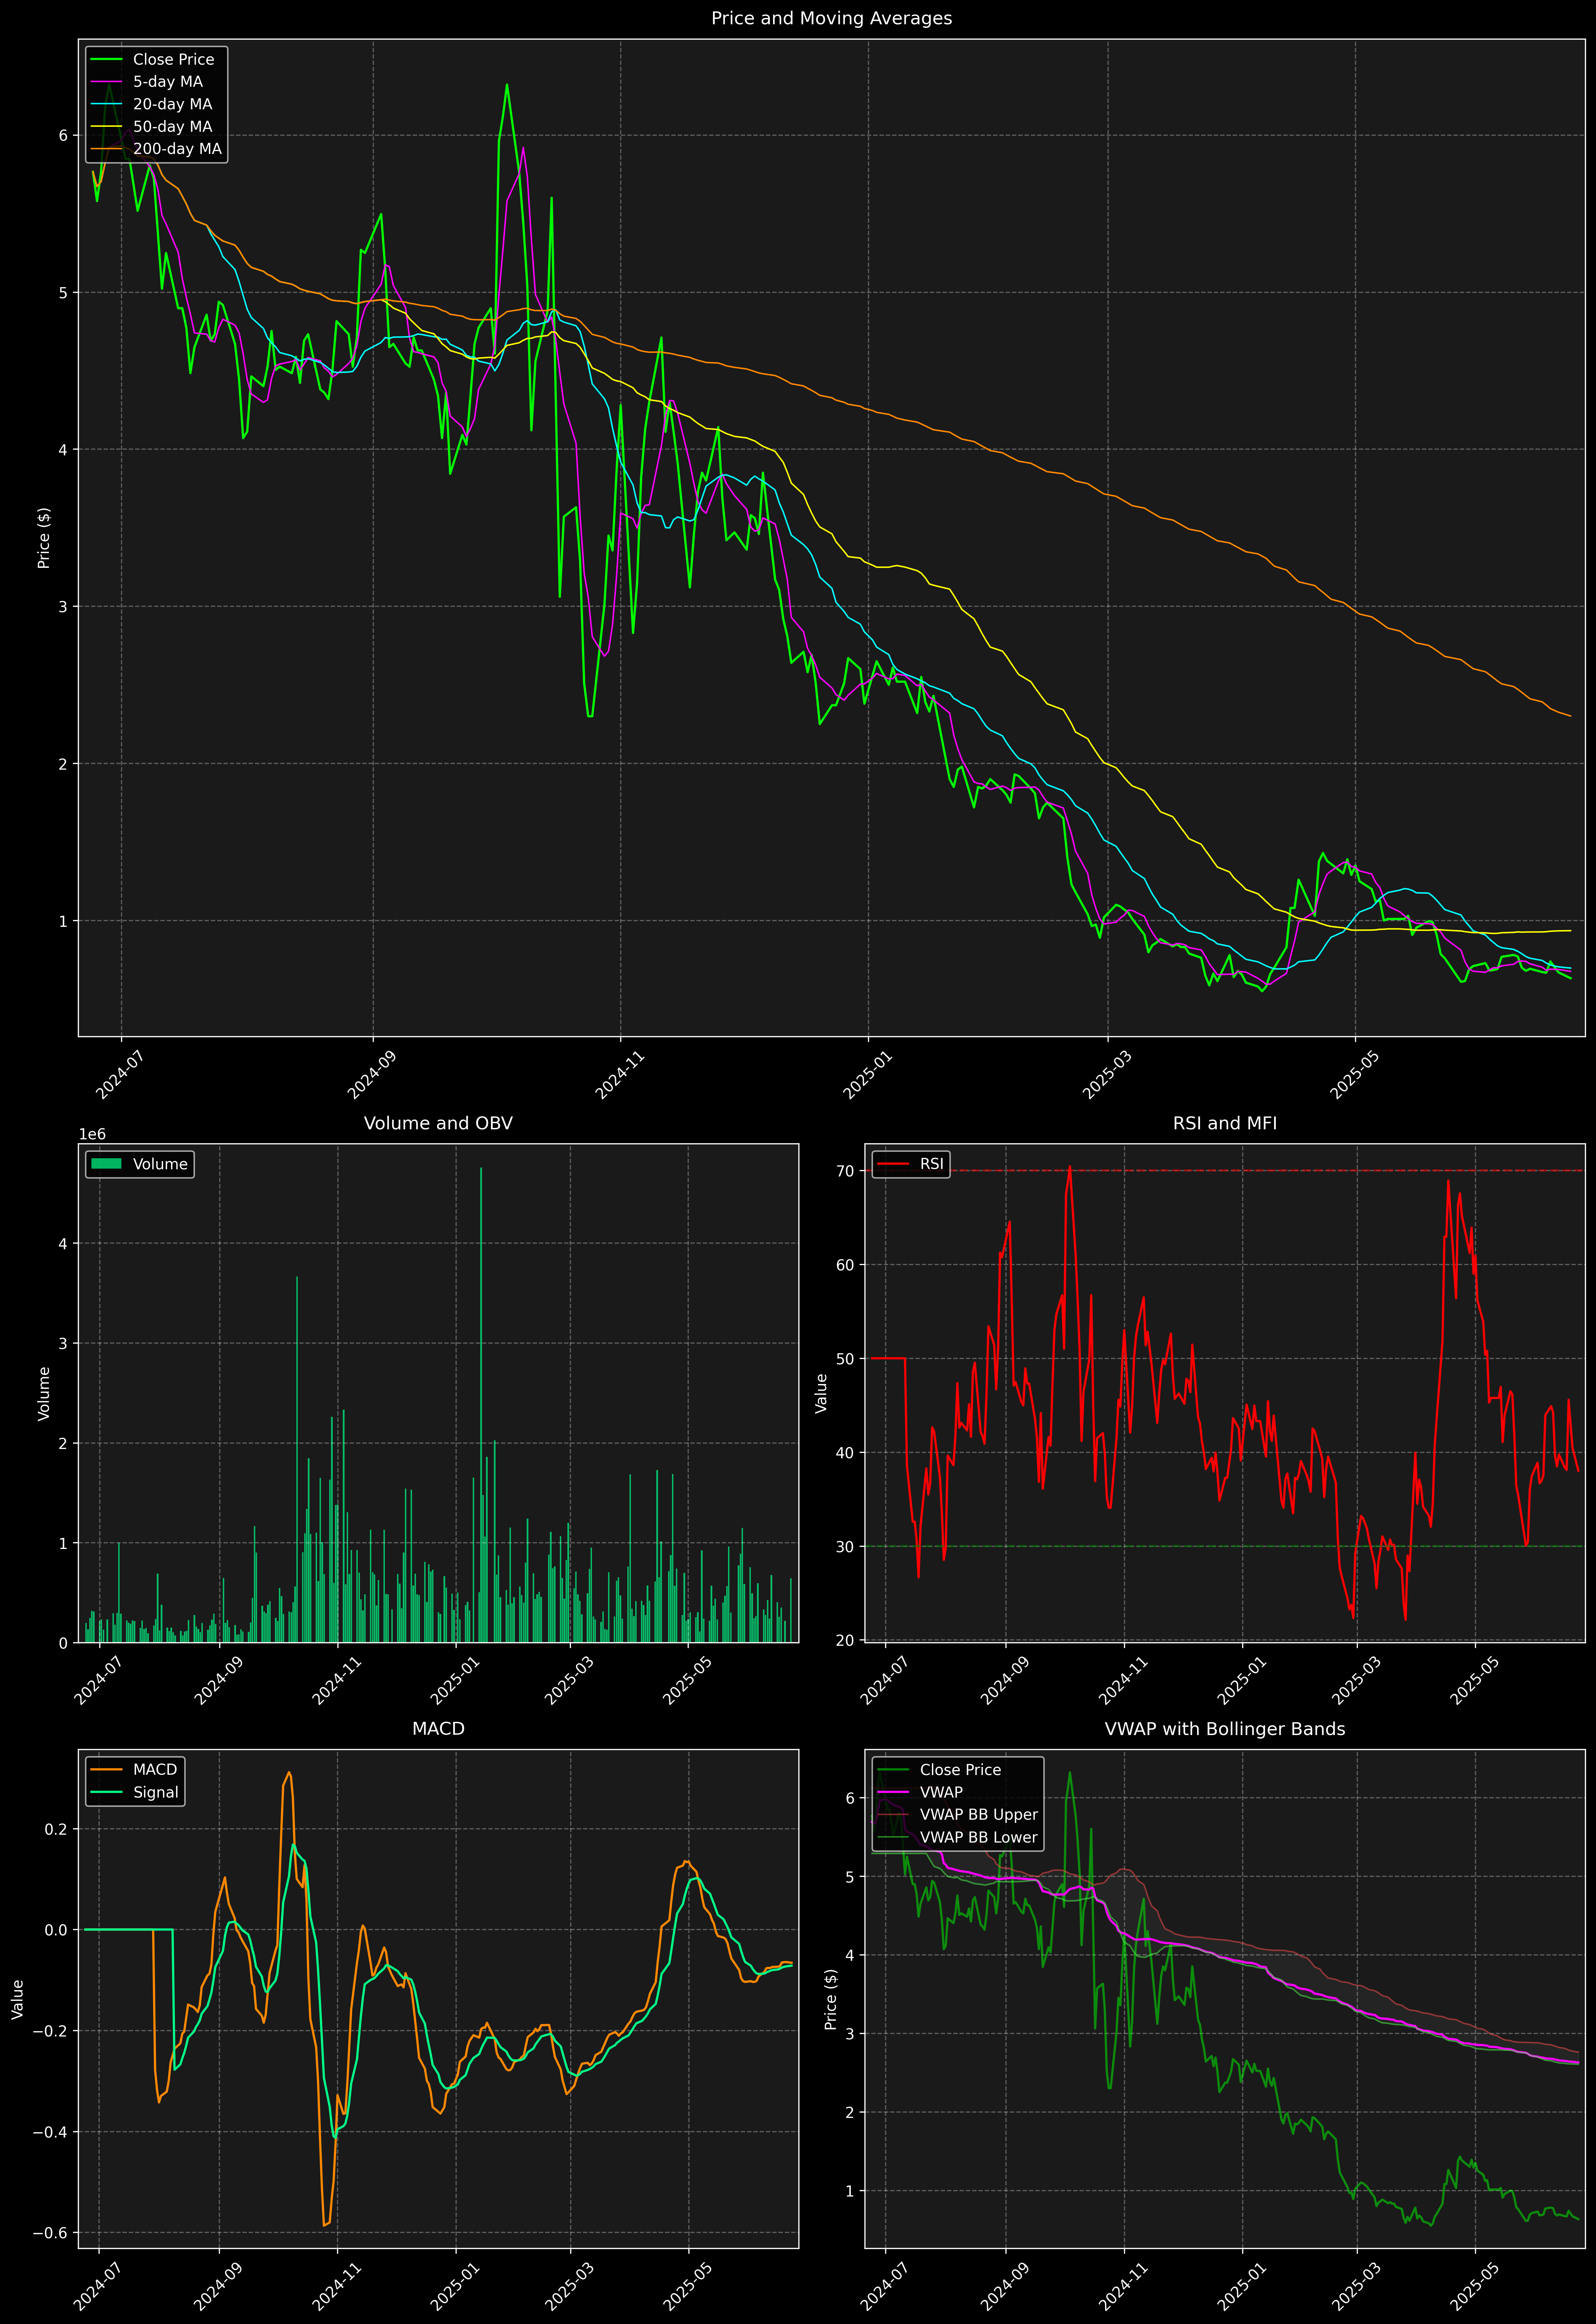Select "Close Price" in the top chart legend
This screenshot has width=1596, height=2324.
coord(173,60)
